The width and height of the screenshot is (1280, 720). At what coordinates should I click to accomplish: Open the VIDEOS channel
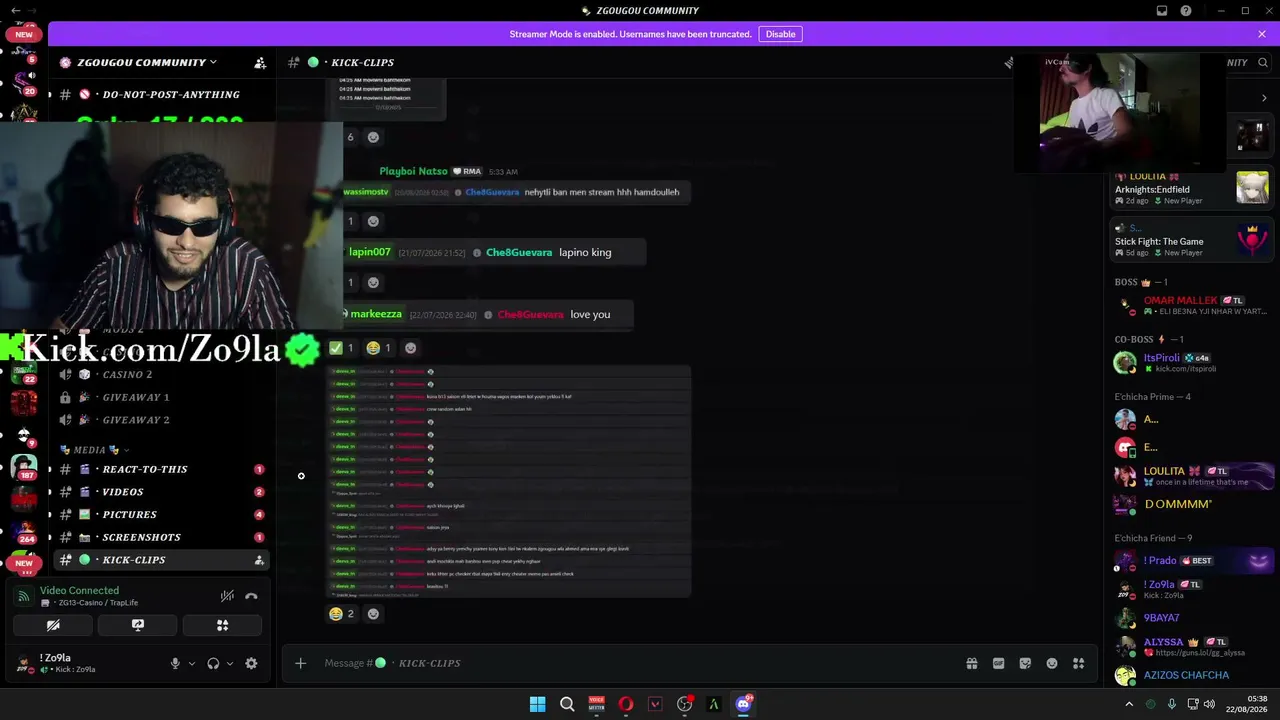pyautogui.click(x=160, y=492)
